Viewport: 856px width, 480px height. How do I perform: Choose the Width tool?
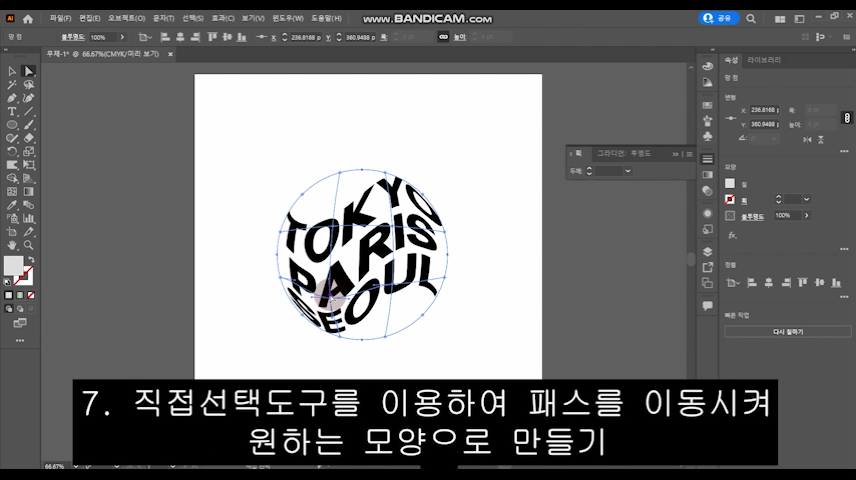[11, 165]
